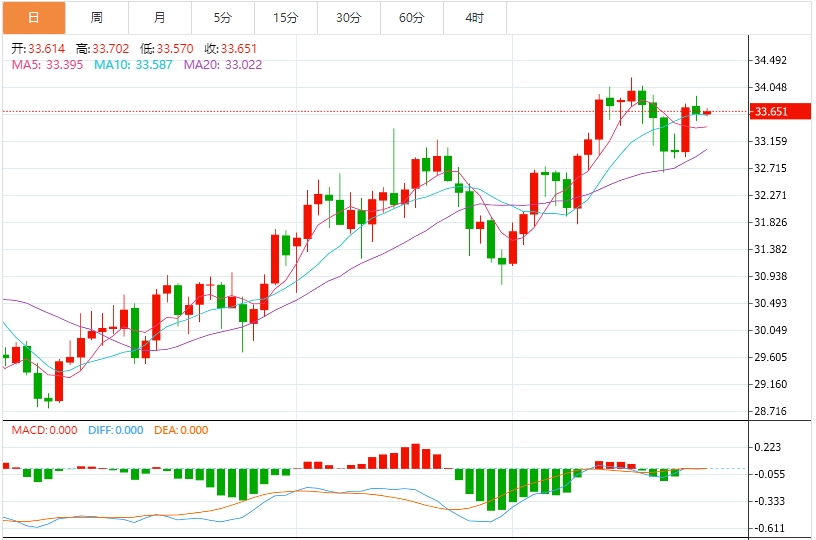The width and height of the screenshot is (816, 540).
Task: Click the -0.611 MACD axis label
Action: click(x=769, y=529)
